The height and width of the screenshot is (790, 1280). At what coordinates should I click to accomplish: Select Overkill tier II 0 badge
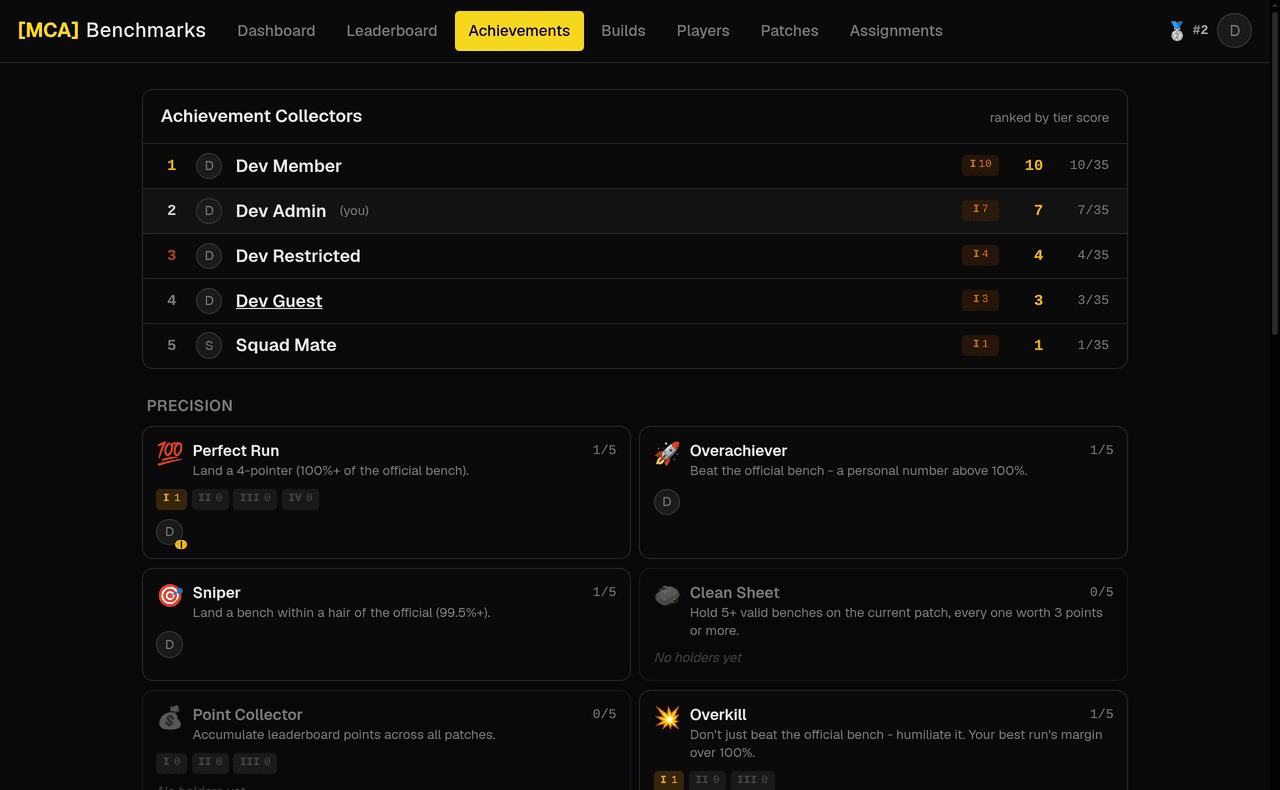coord(708,780)
